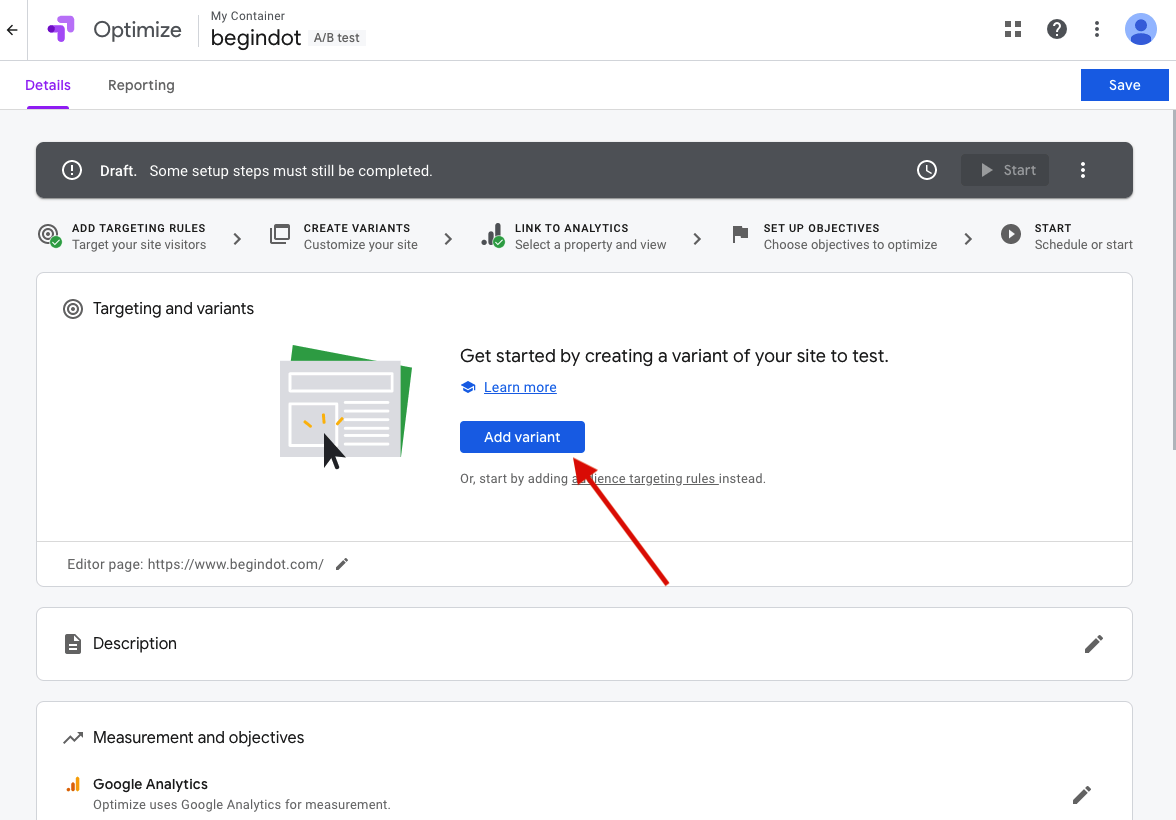Image resolution: width=1176 pixels, height=820 pixels.
Task: Edit Google Analytics link with pencil
Action: 1082,794
